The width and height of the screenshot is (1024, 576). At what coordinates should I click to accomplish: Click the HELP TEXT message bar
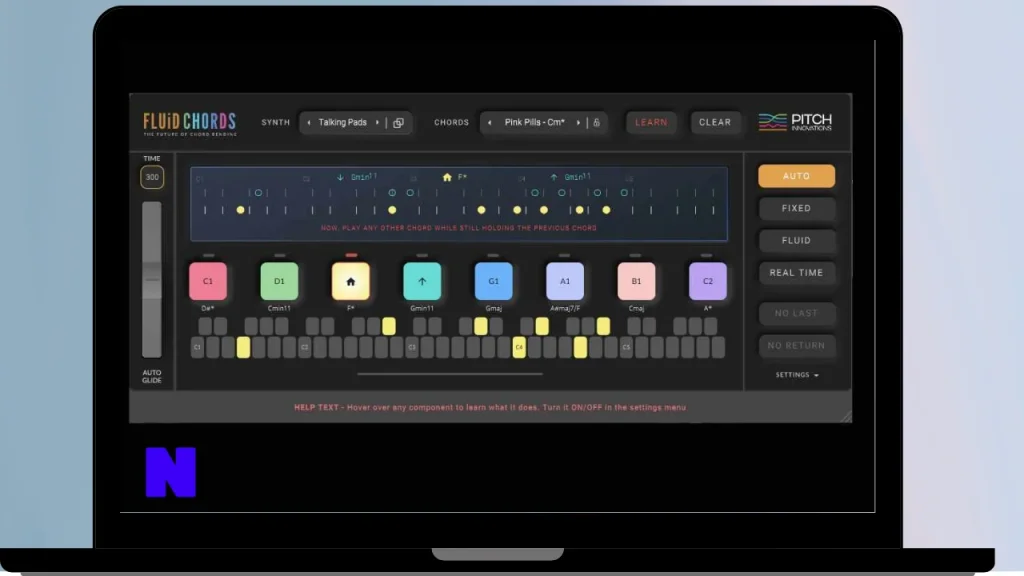(490, 408)
